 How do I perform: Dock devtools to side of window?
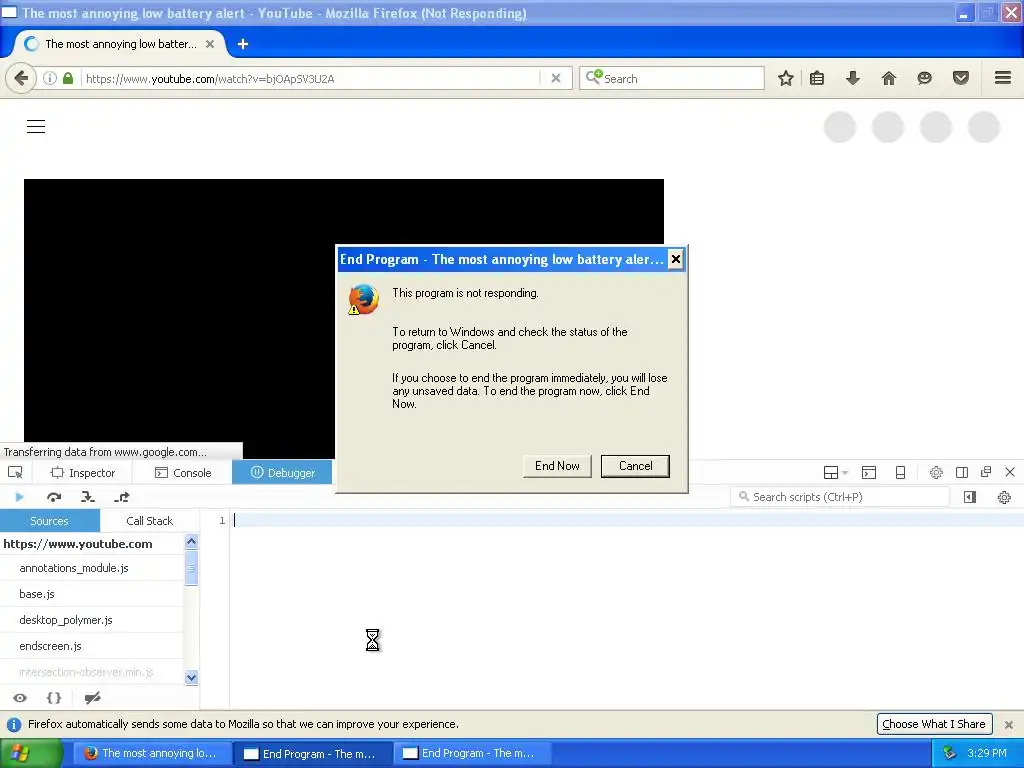click(x=961, y=472)
